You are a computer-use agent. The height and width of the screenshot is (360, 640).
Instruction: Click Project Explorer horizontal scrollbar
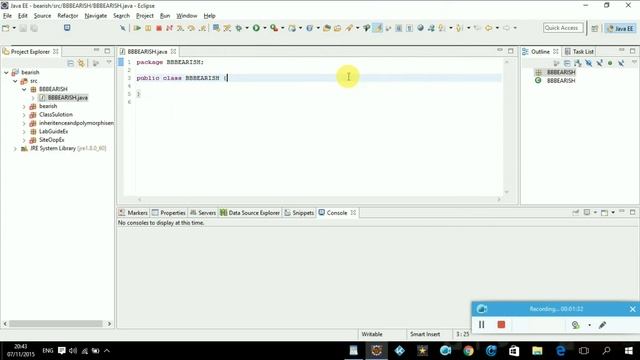coord(56,324)
